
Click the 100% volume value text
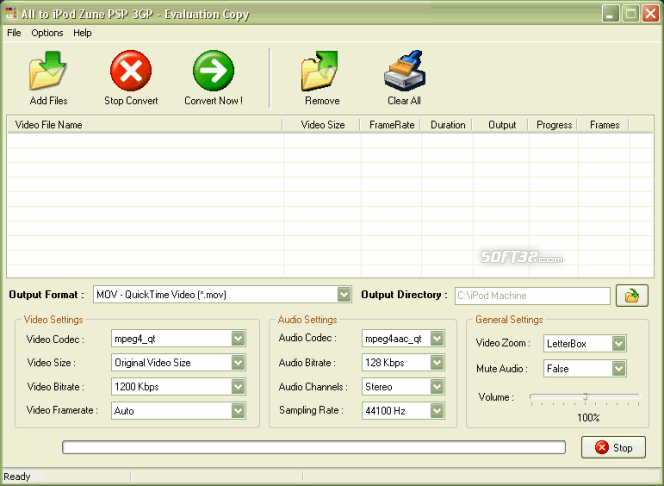(588, 418)
